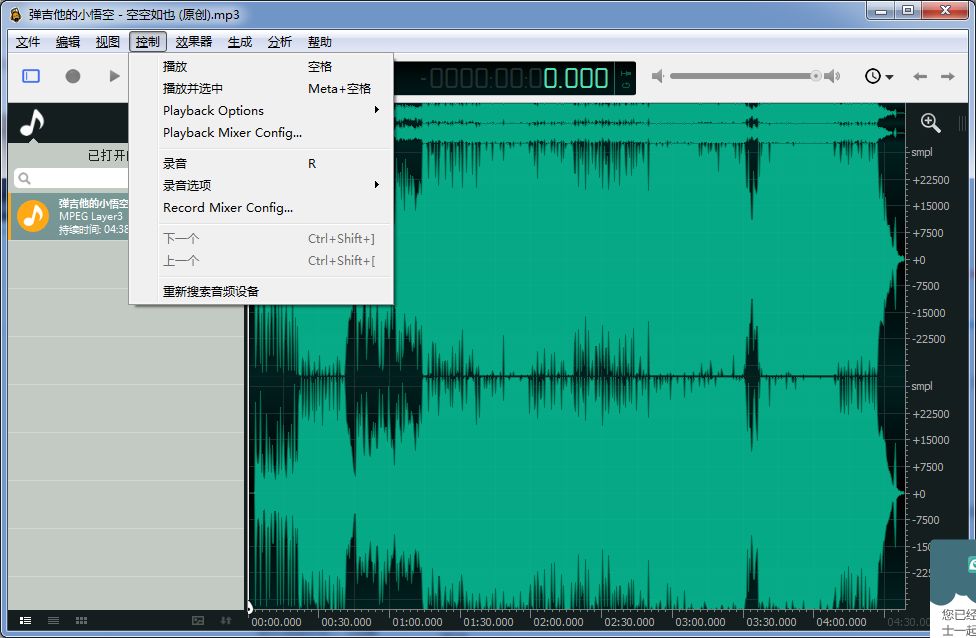Click the back arrow navigation icon

coord(920,77)
